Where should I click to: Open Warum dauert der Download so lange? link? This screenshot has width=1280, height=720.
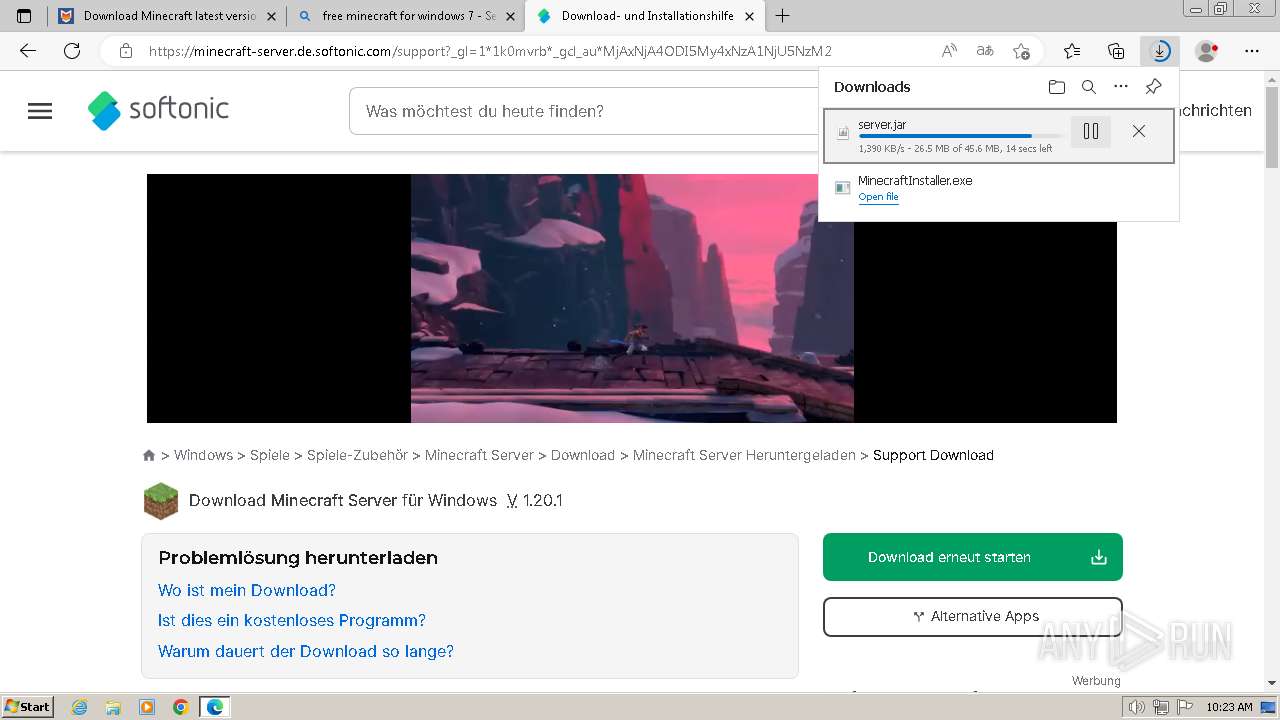pos(306,652)
